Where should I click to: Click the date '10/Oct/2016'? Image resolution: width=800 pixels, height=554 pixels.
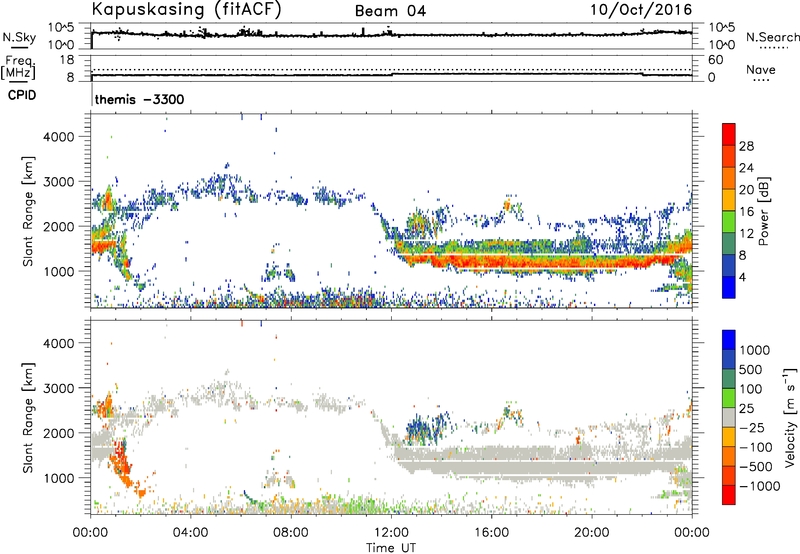pyautogui.click(x=641, y=10)
